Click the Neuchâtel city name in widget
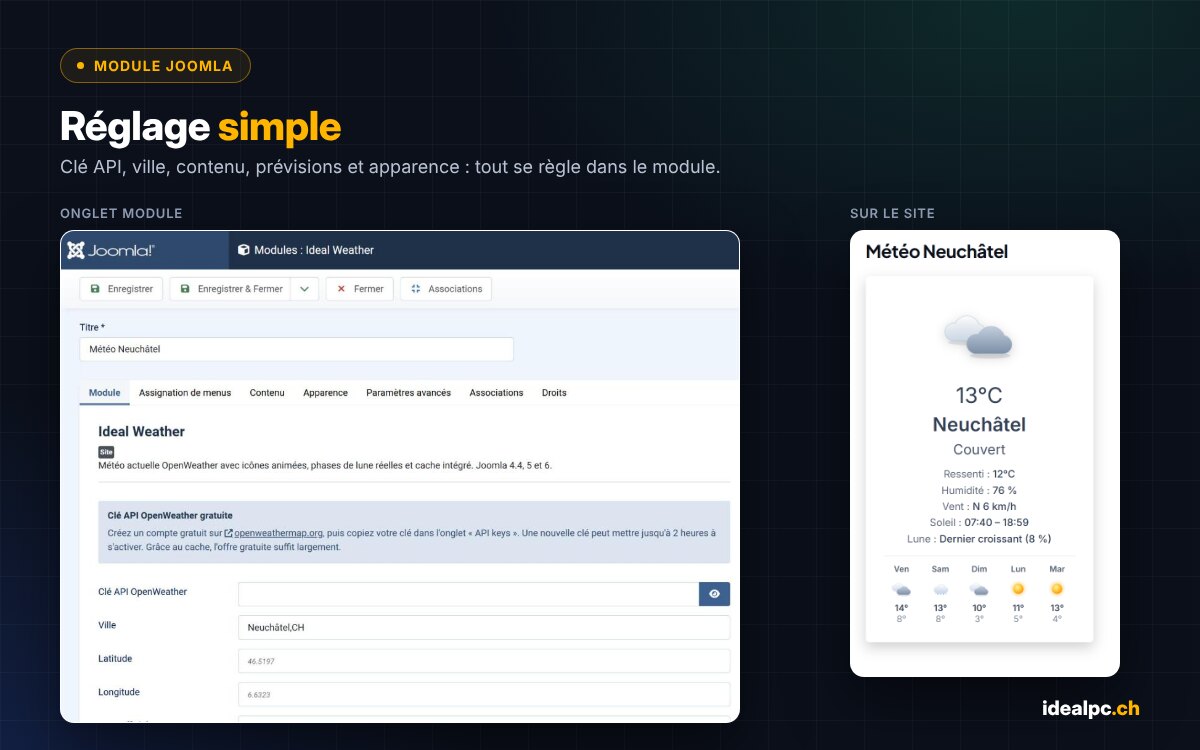Screen dimensions: 1200x750 click(x=979, y=425)
